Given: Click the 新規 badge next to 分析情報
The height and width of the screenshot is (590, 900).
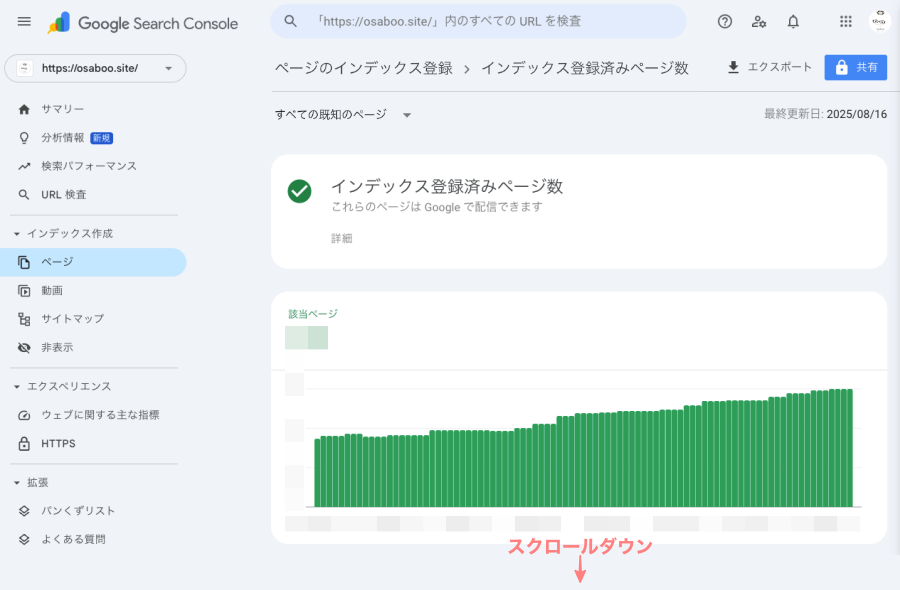Looking at the screenshot, I should coord(102,138).
